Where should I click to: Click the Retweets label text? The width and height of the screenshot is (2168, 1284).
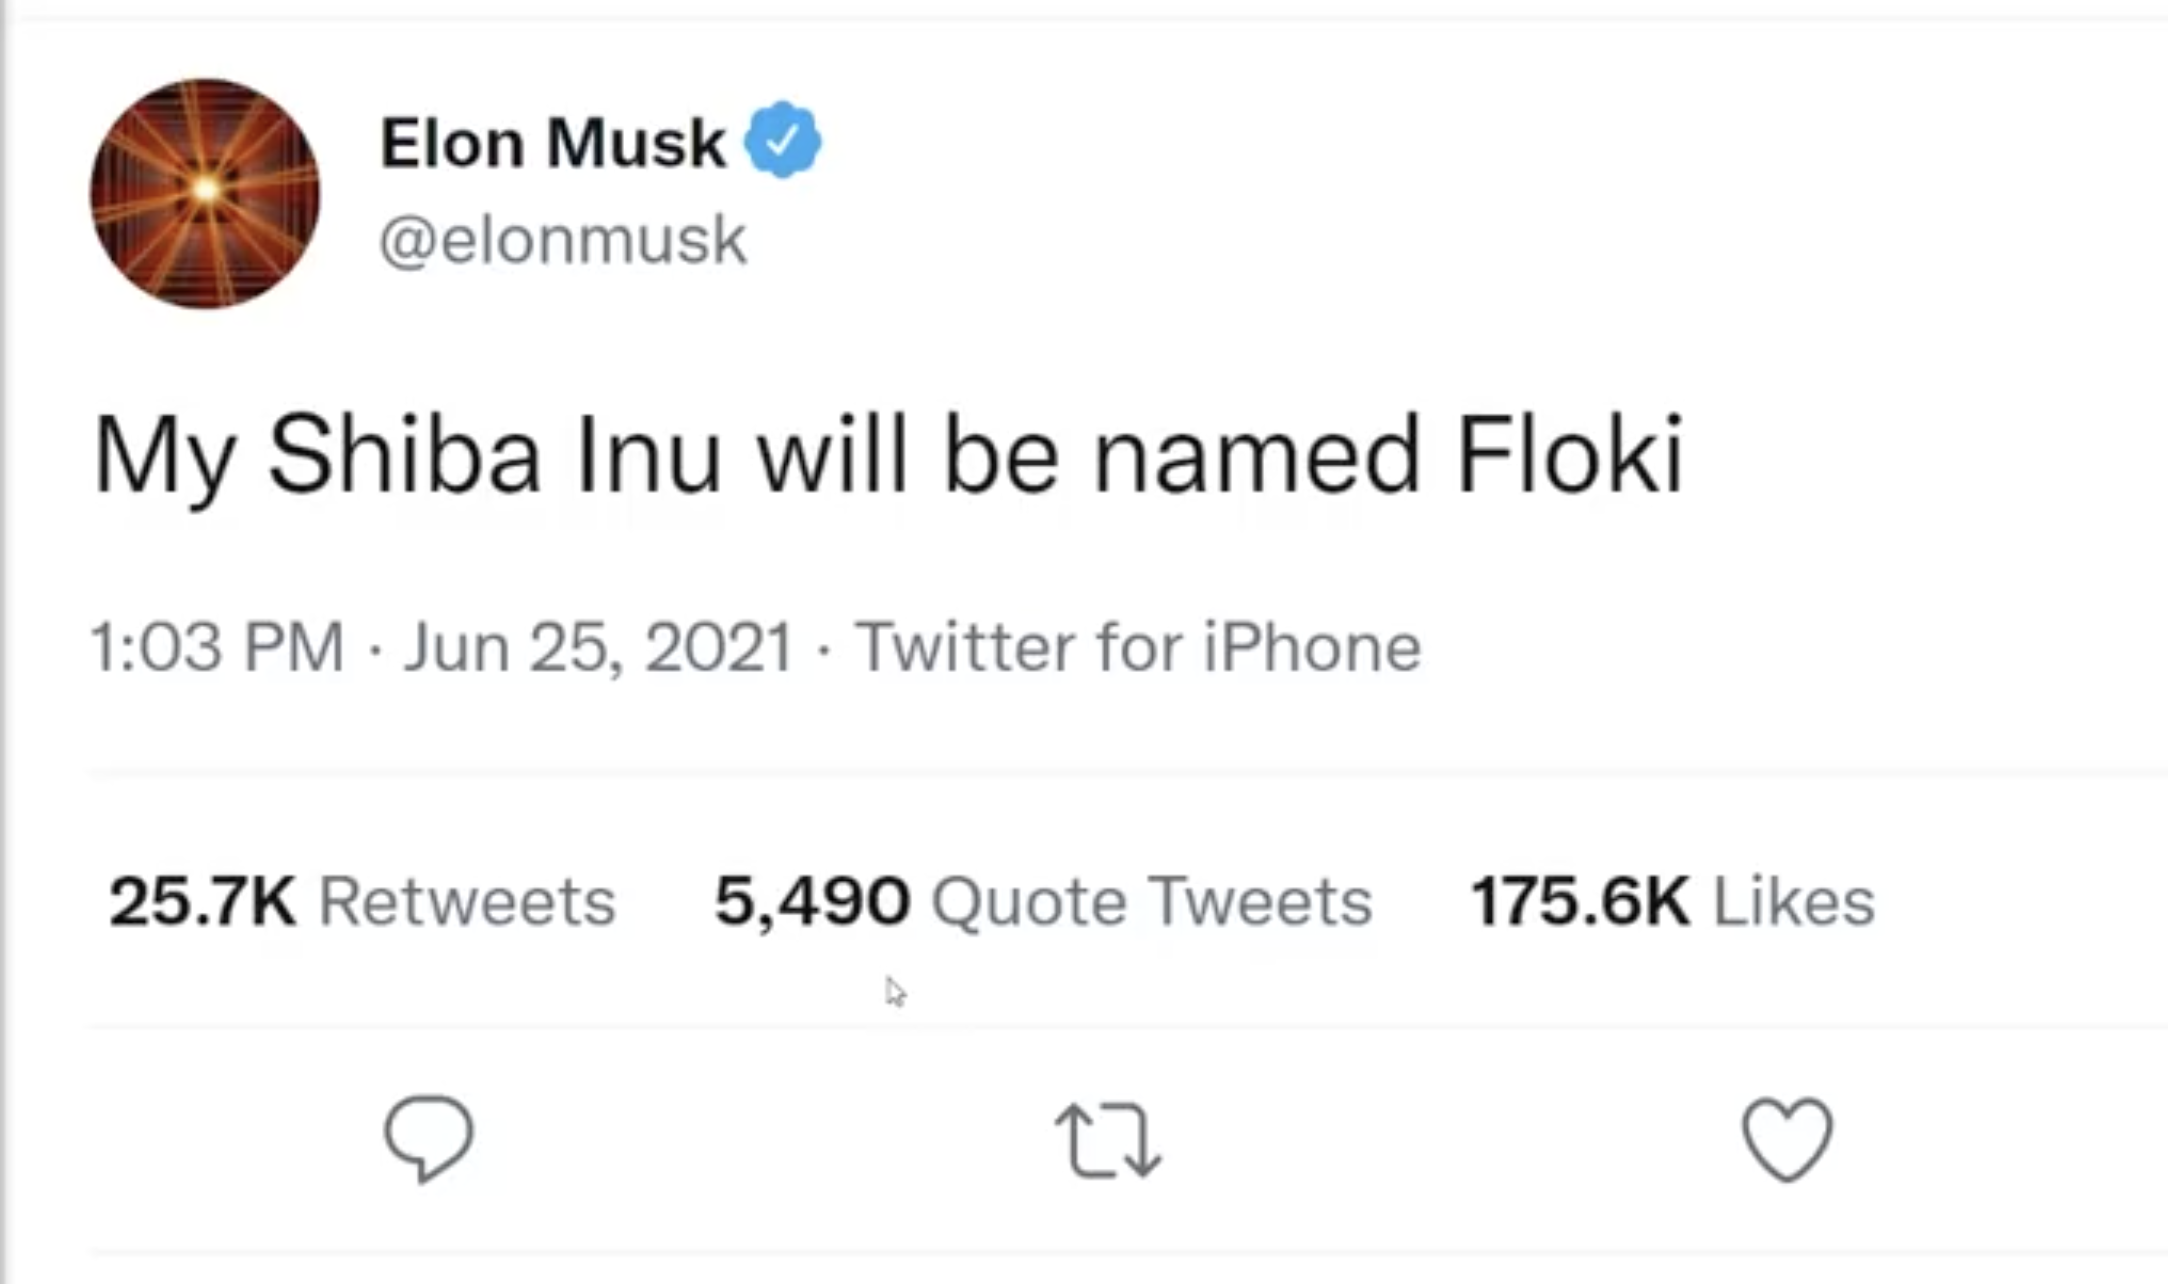pos(466,901)
